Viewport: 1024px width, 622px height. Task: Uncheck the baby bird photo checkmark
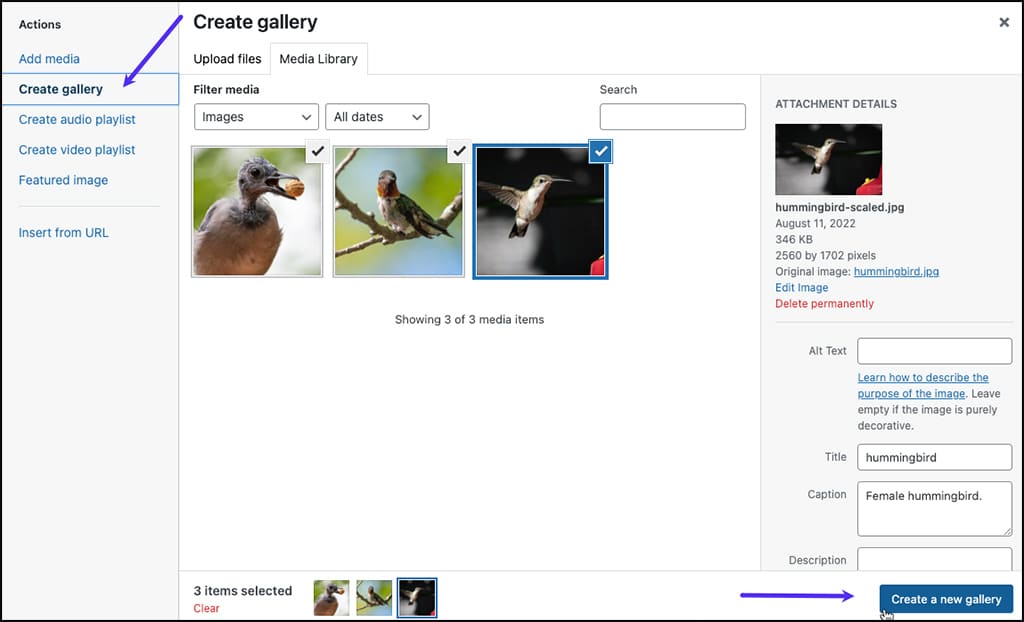coord(317,151)
